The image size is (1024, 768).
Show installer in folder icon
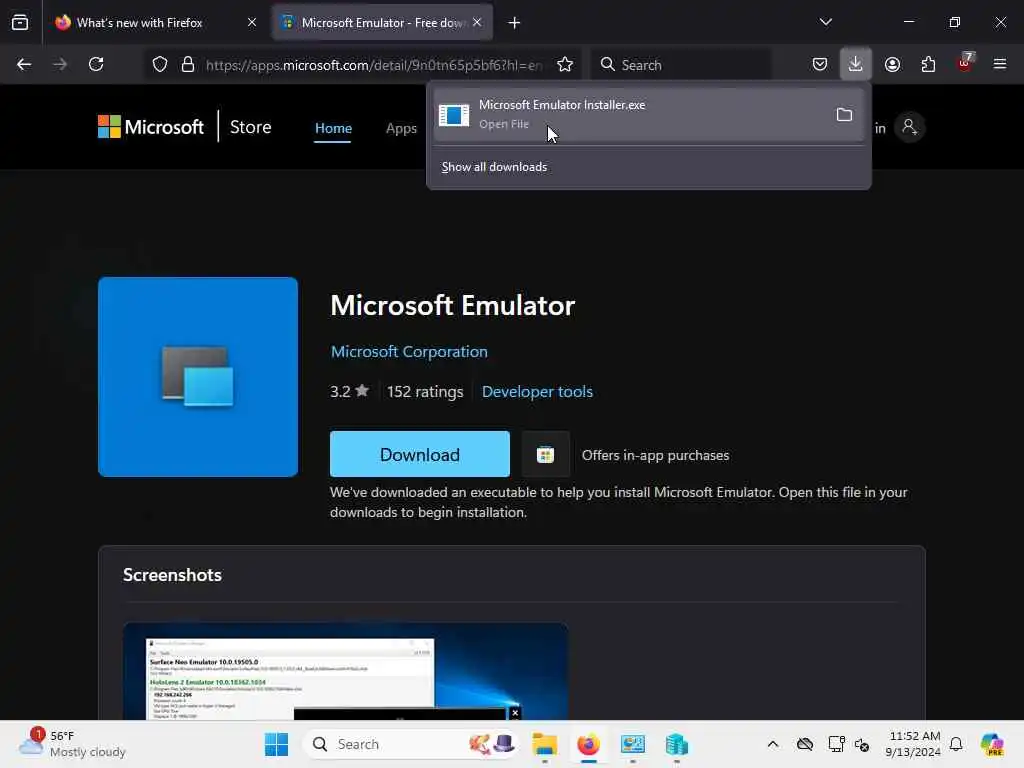tap(844, 115)
